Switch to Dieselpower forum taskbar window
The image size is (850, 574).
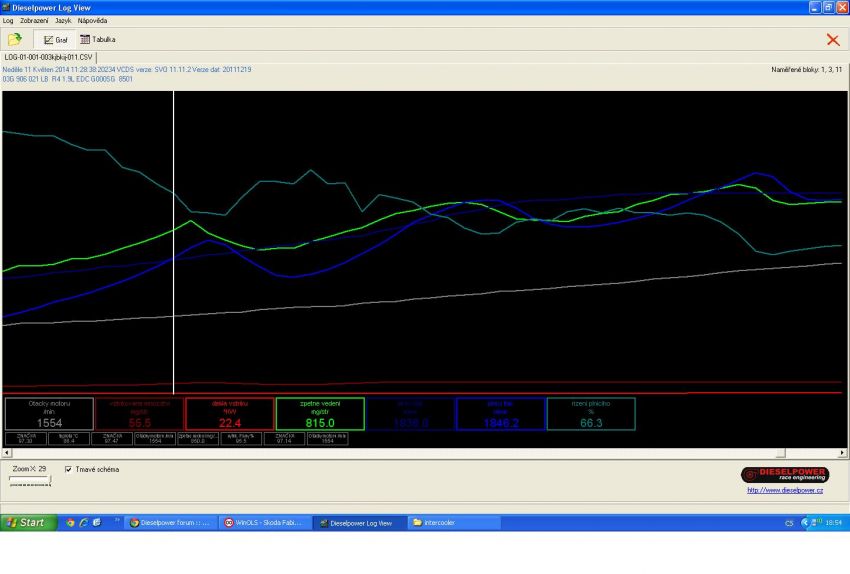[171, 523]
